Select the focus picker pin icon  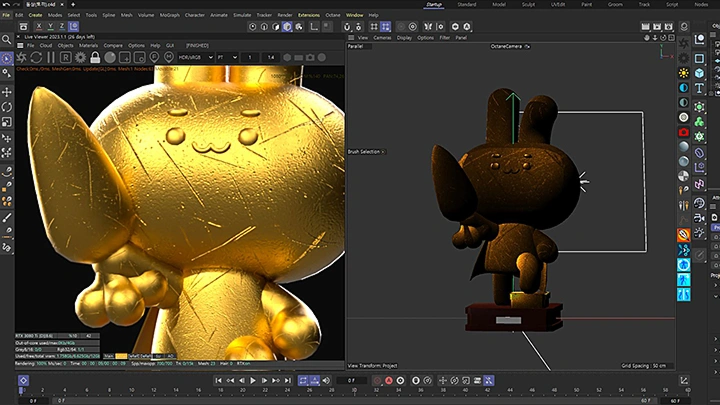pyautogui.click(x=154, y=57)
